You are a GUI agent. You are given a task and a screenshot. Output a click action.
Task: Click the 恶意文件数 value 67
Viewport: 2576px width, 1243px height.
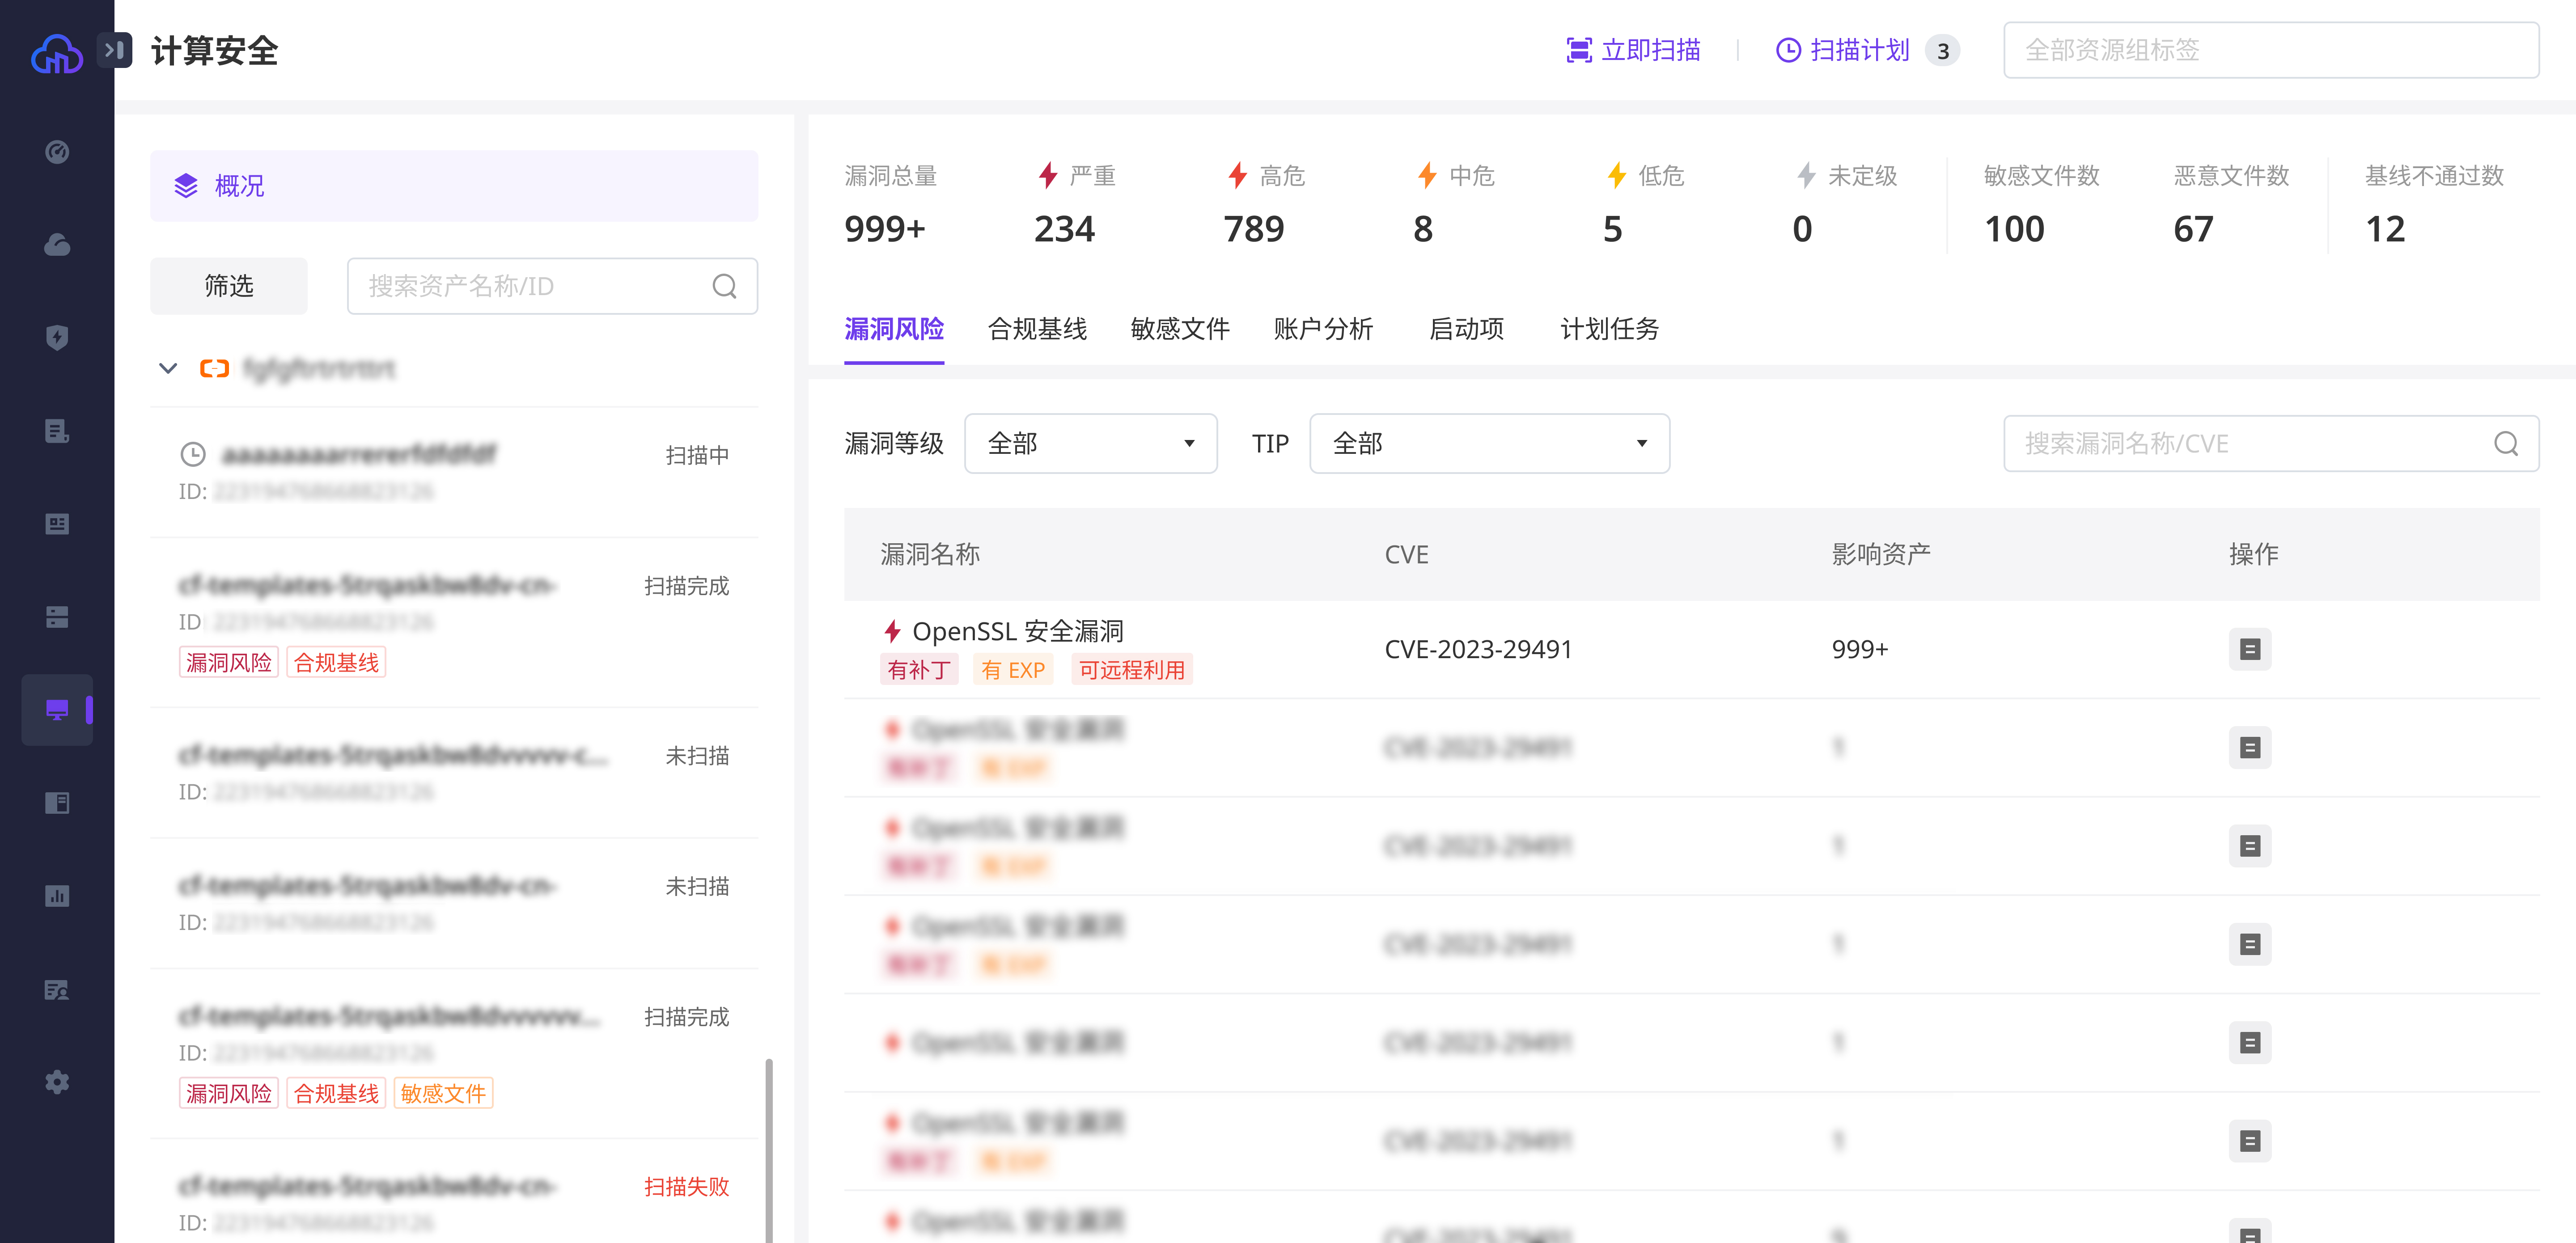pyautogui.click(x=2193, y=230)
